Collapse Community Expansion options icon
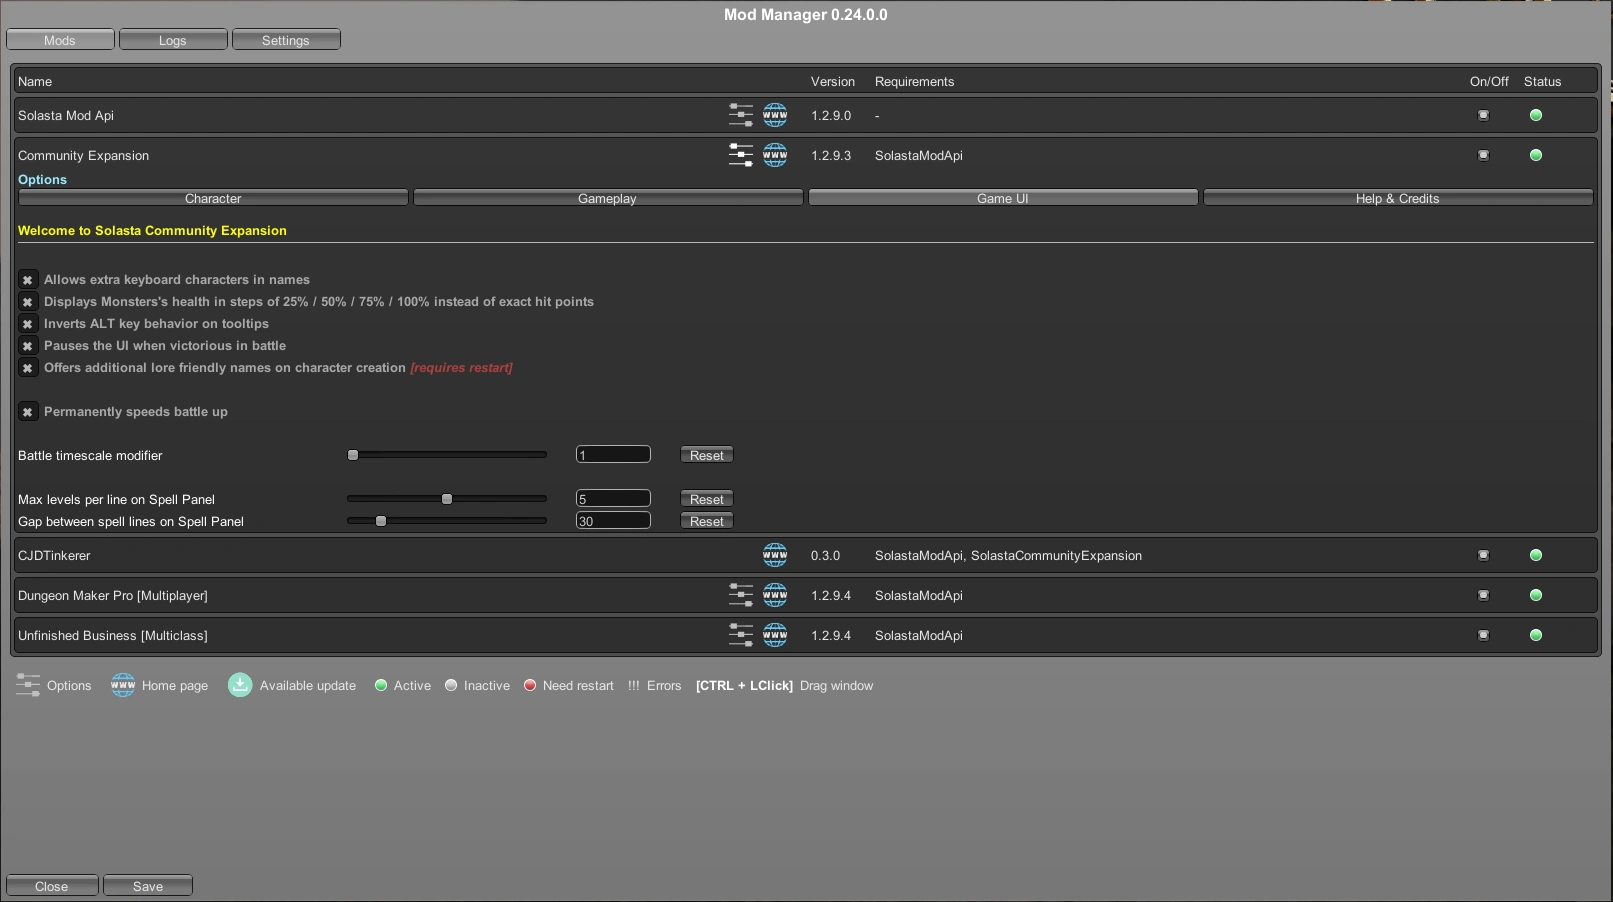Screen dimensions: 1613x902 click(x=741, y=155)
